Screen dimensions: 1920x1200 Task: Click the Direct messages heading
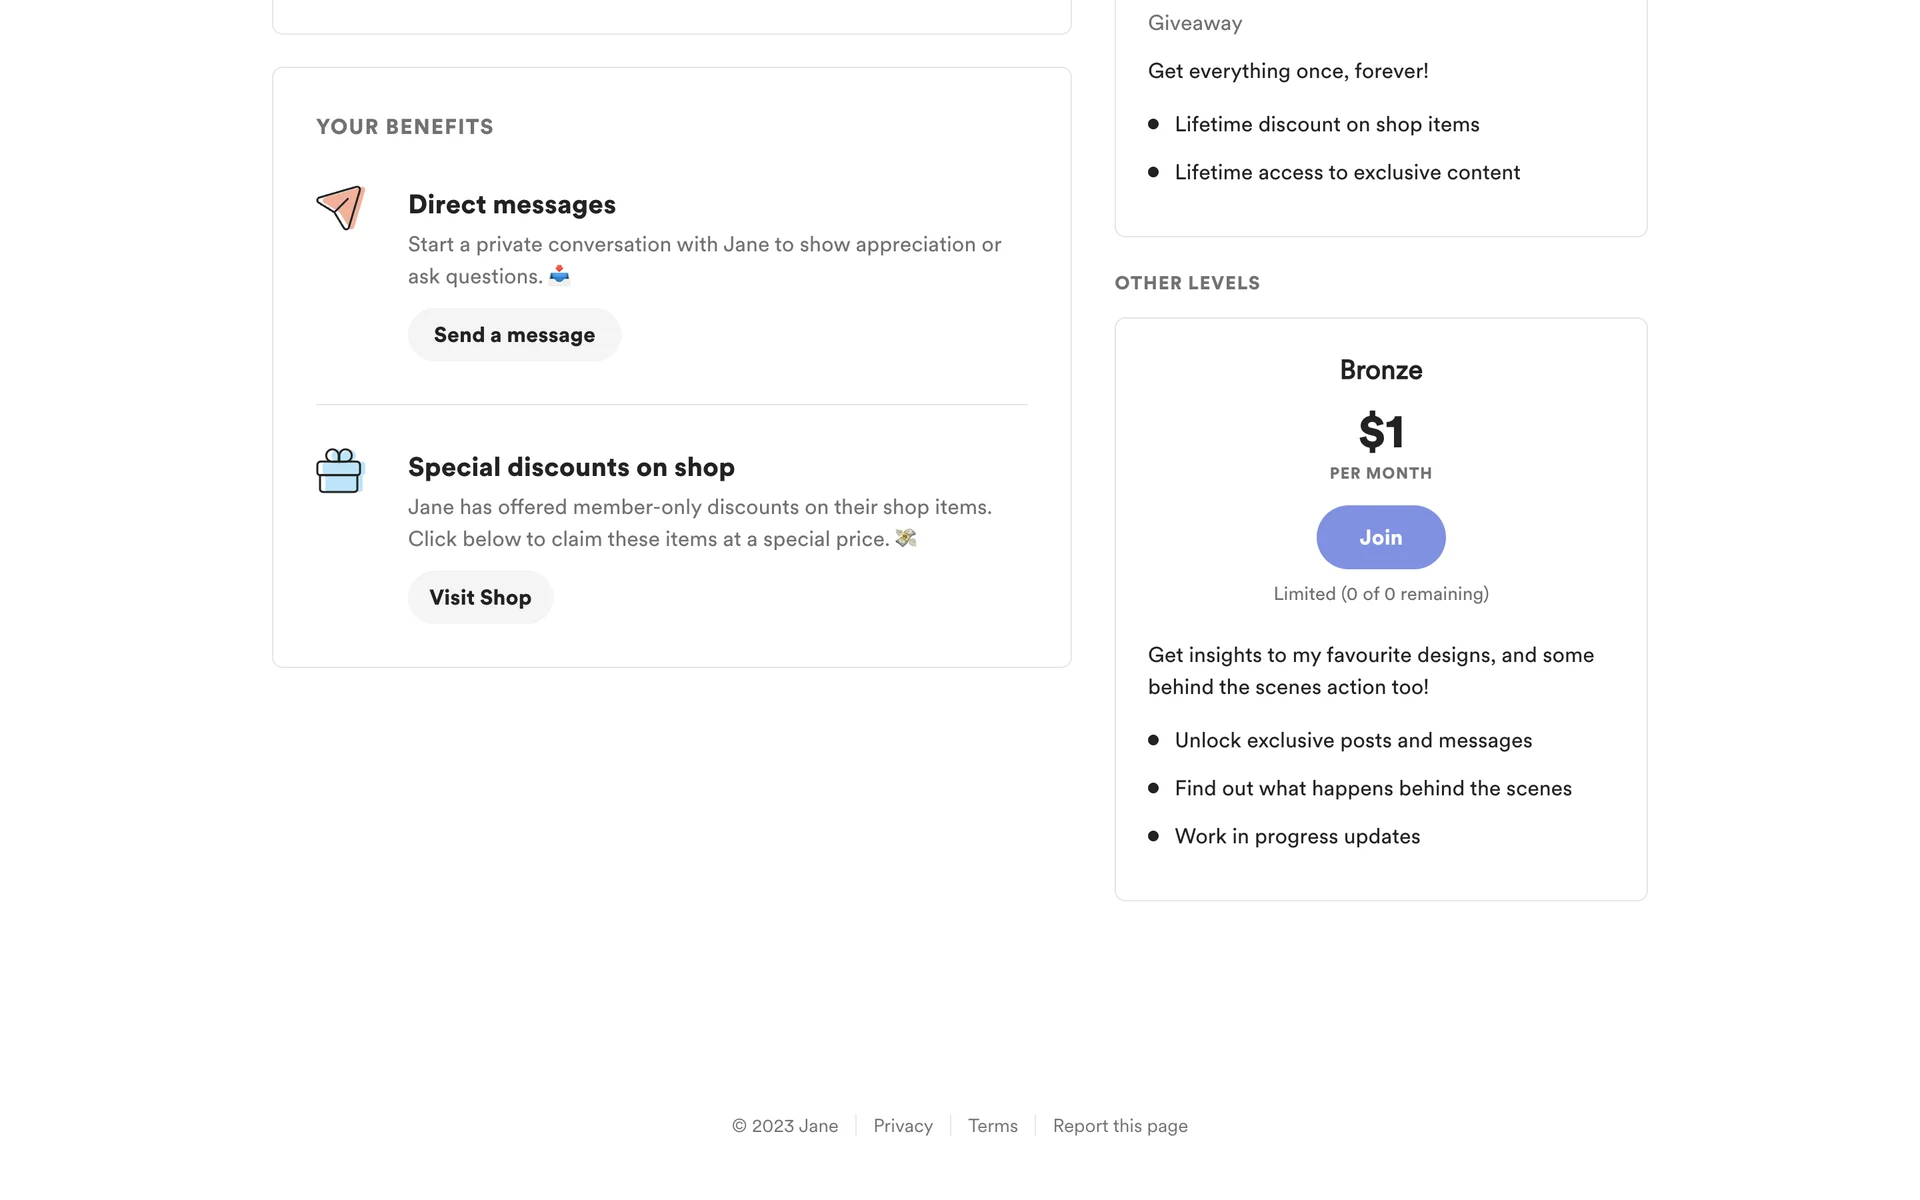pos(512,205)
